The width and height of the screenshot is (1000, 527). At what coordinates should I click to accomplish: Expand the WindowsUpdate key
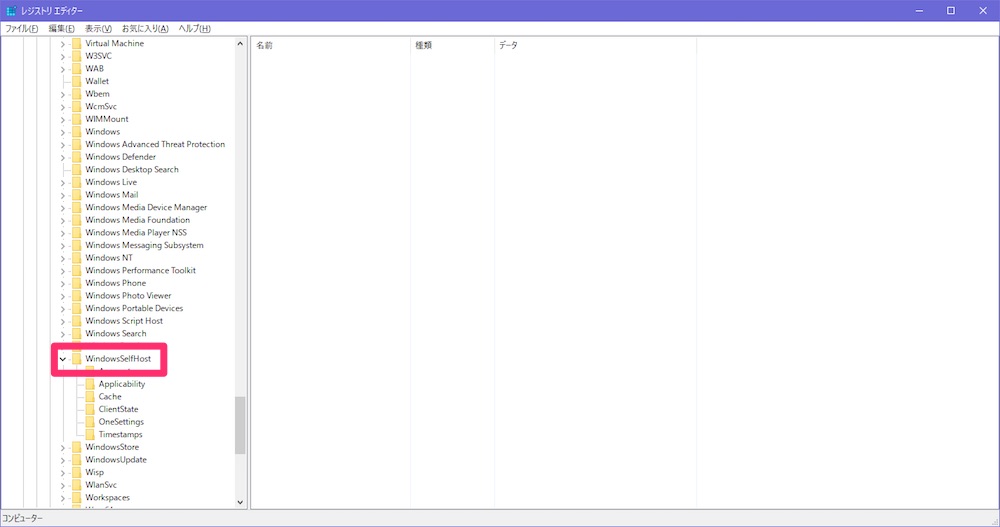pyautogui.click(x=62, y=461)
